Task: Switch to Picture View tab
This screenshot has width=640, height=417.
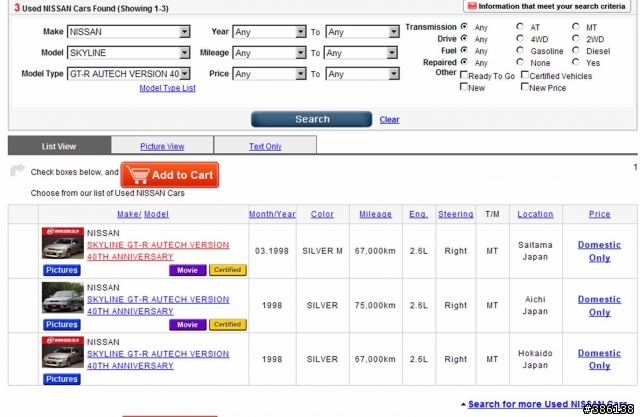Action: point(162,146)
